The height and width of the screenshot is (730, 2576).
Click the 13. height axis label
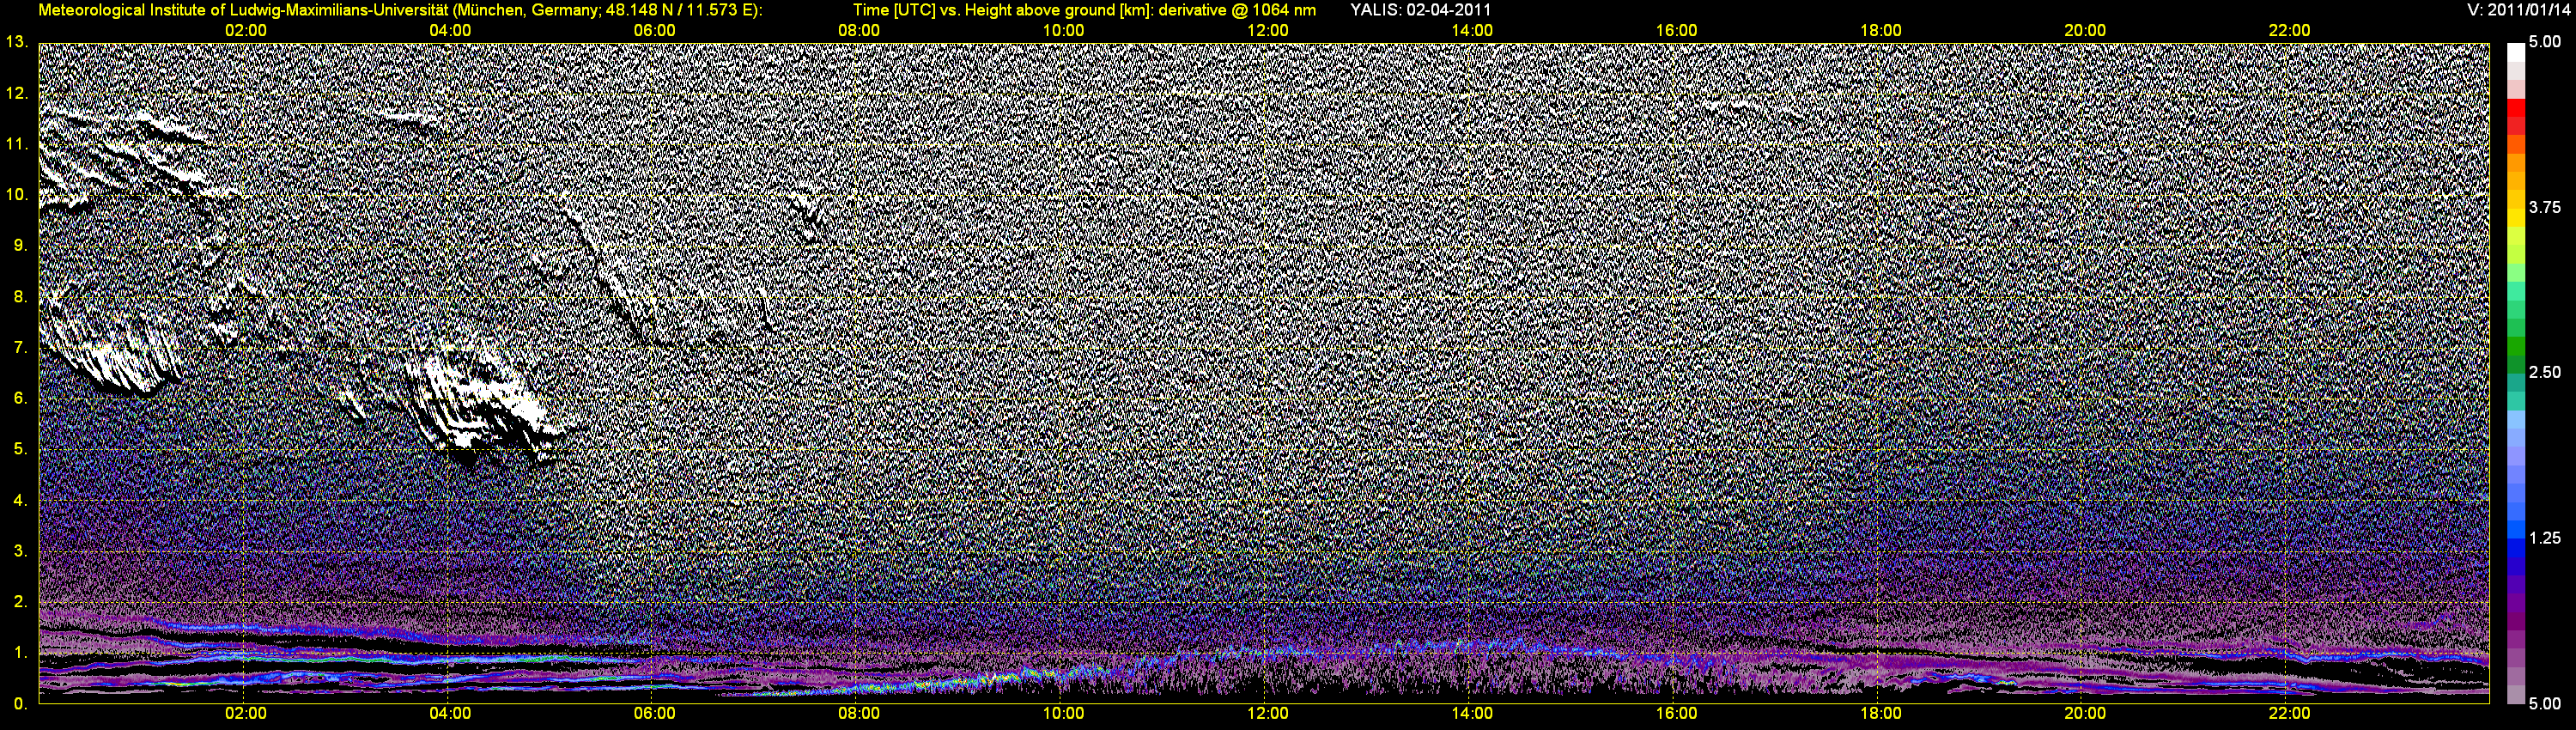pos(17,42)
